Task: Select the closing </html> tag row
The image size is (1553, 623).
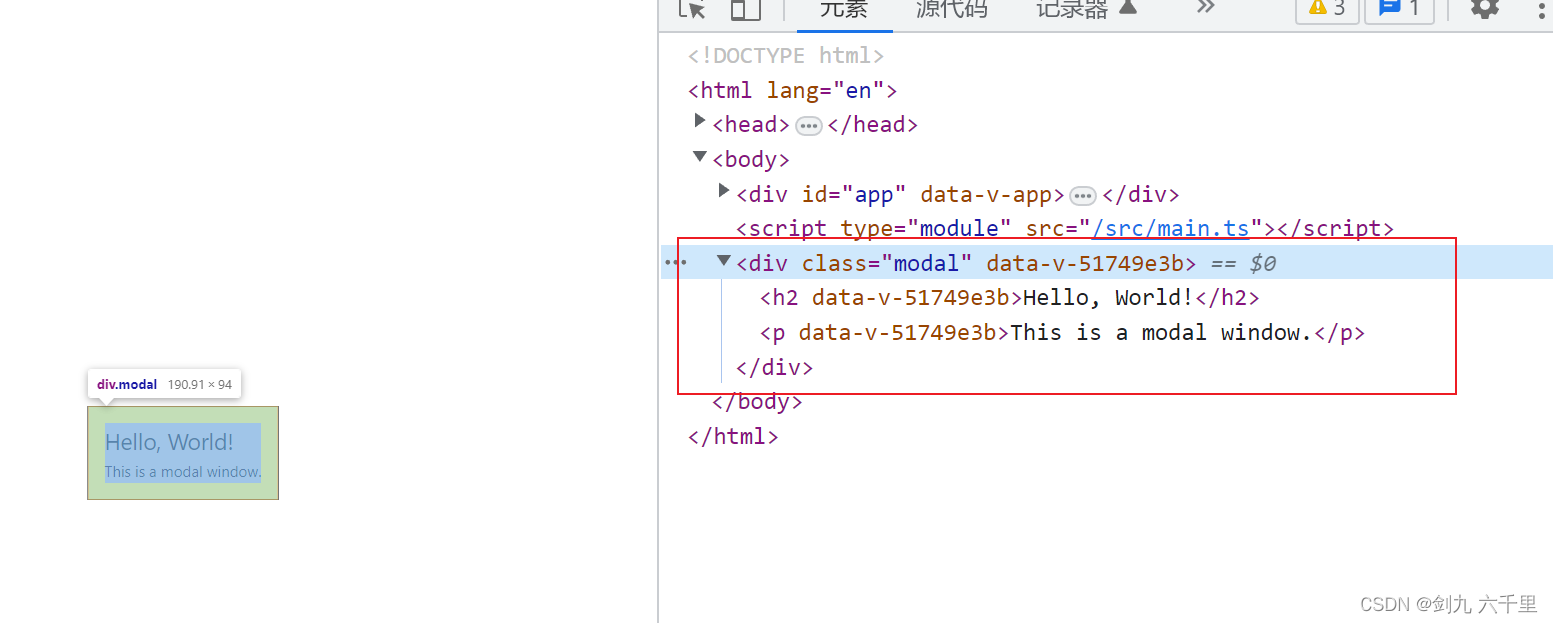Action: (x=733, y=437)
